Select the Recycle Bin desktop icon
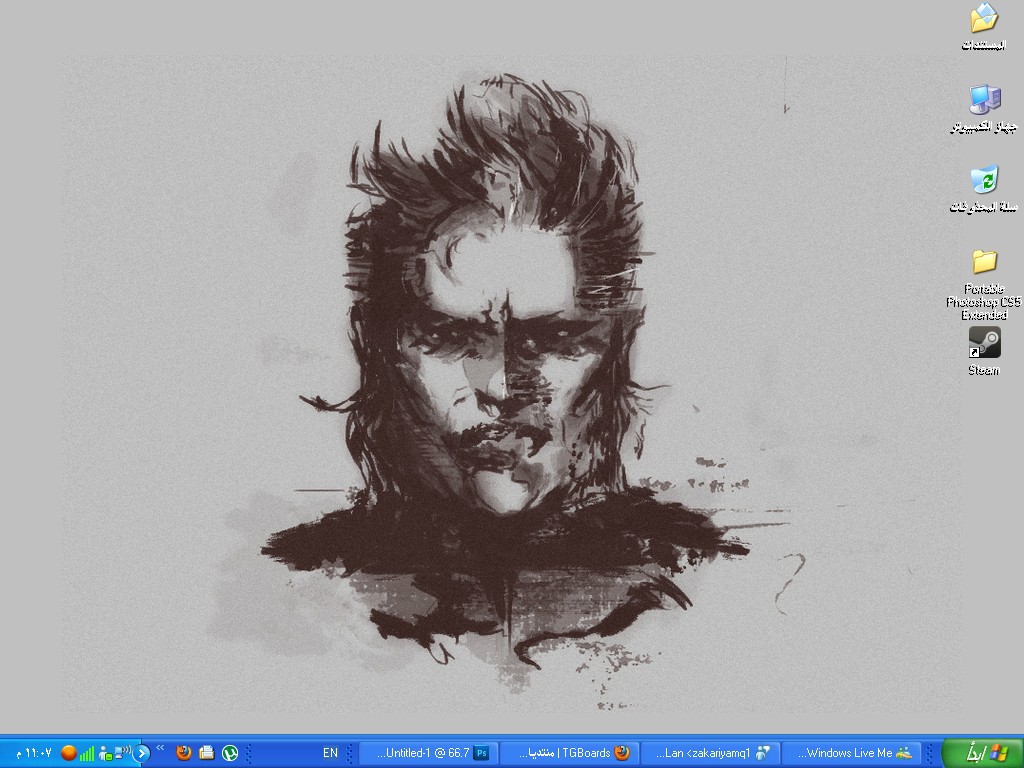The width and height of the screenshot is (1024, 768). pyautogui.click(x=984, y=189)
